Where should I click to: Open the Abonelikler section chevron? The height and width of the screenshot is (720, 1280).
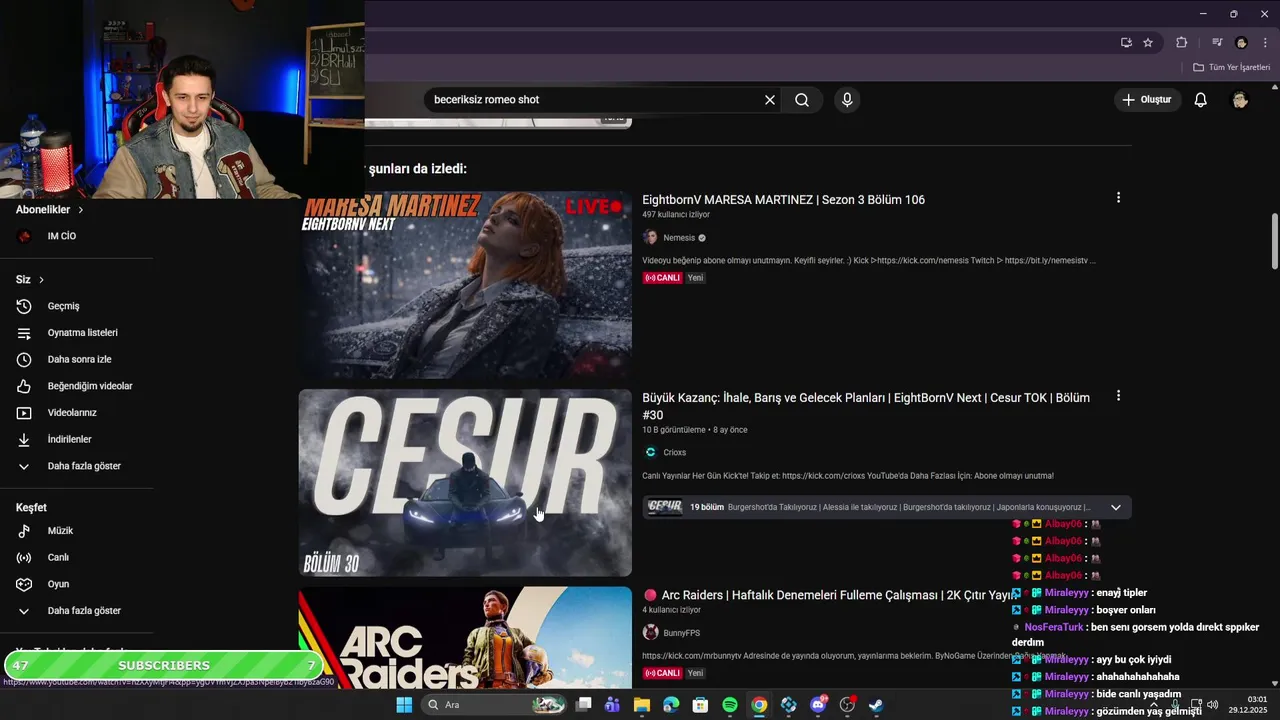coord(81,210)
